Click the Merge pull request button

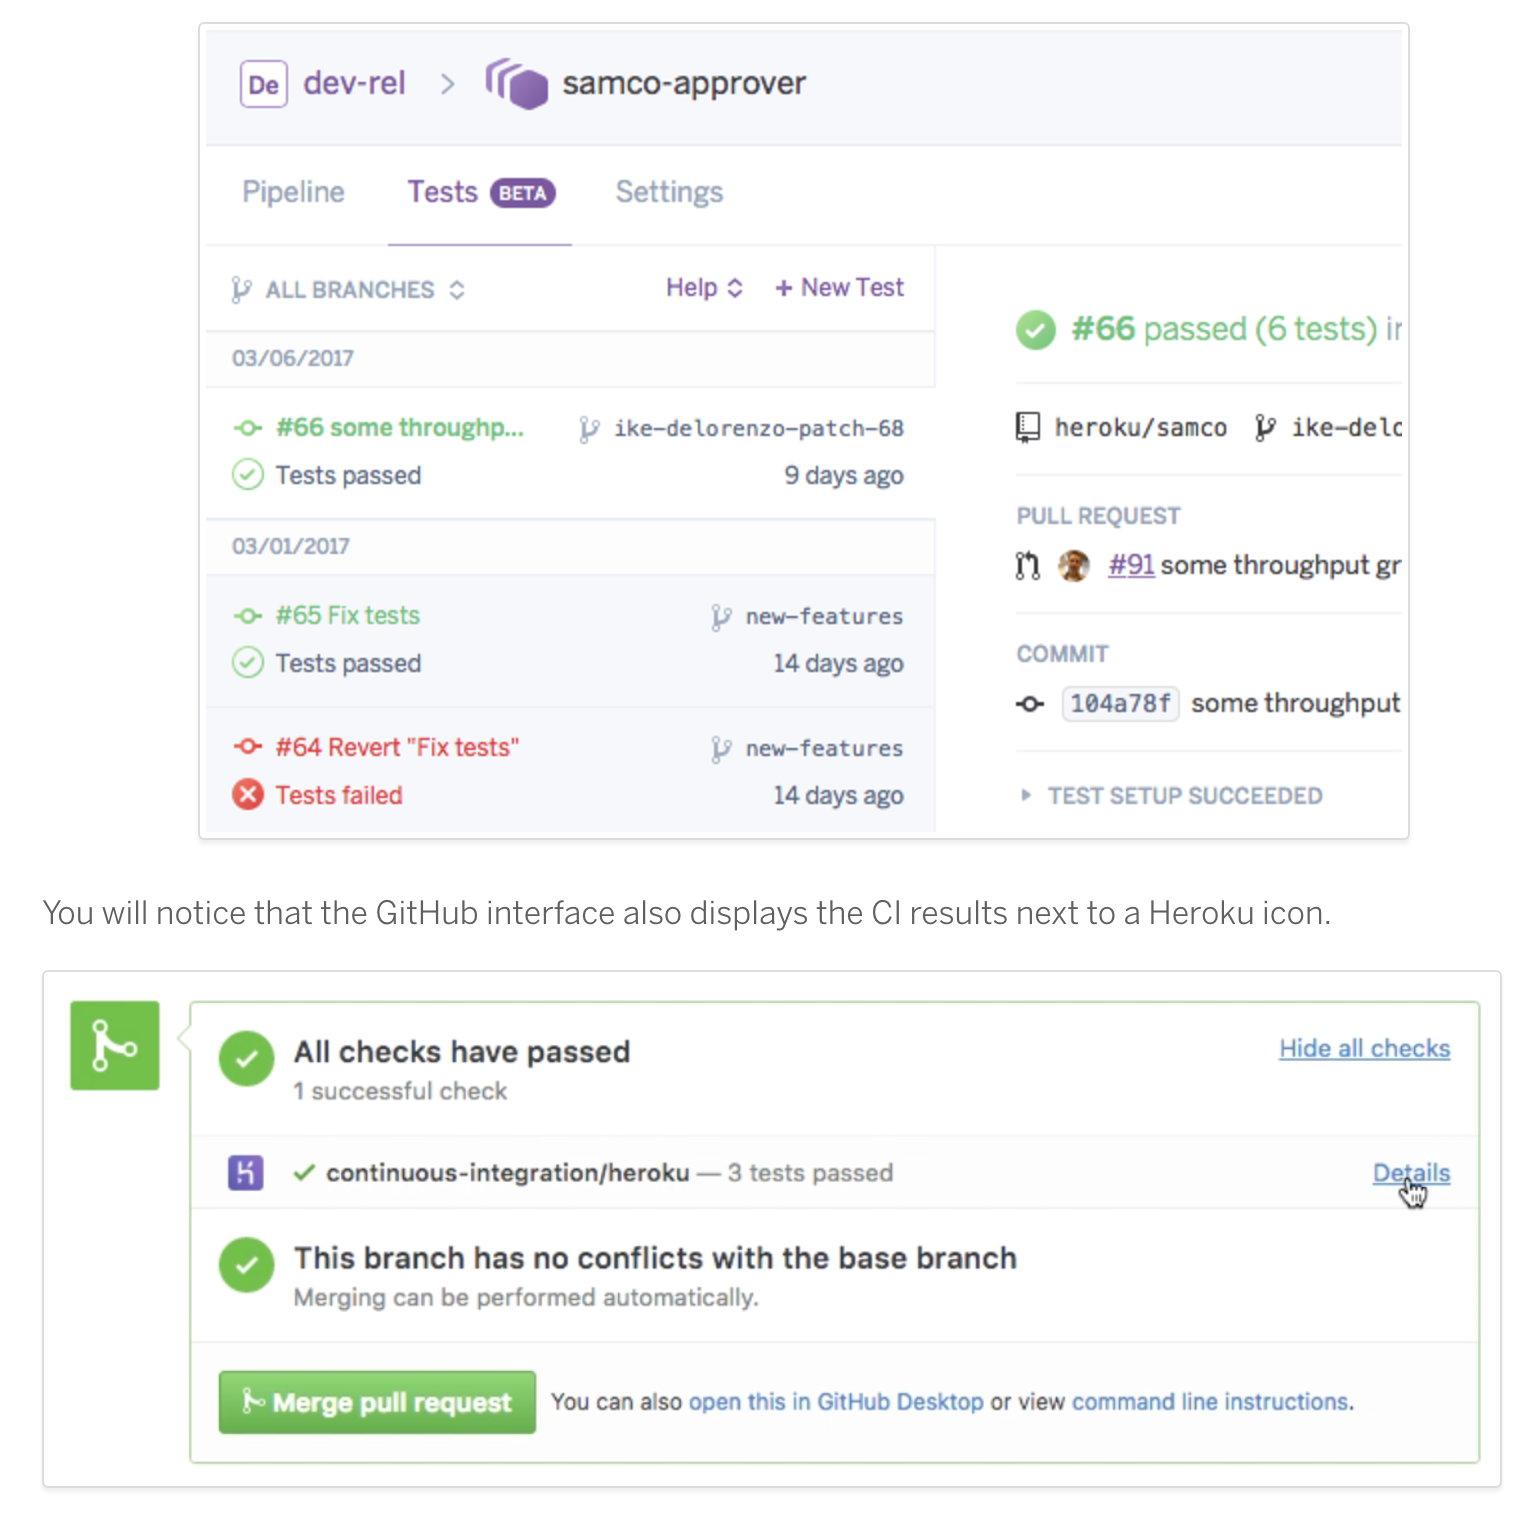tap(377, 1402)
